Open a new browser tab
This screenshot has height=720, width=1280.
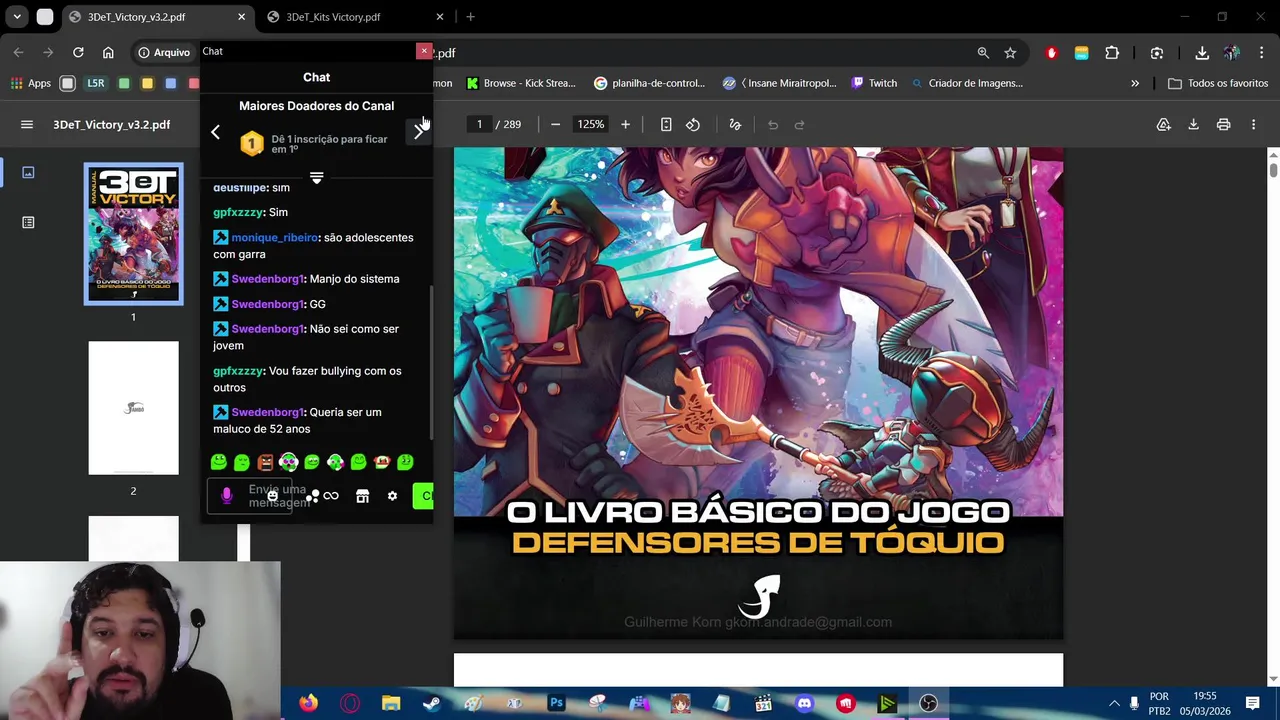[470, 17]
